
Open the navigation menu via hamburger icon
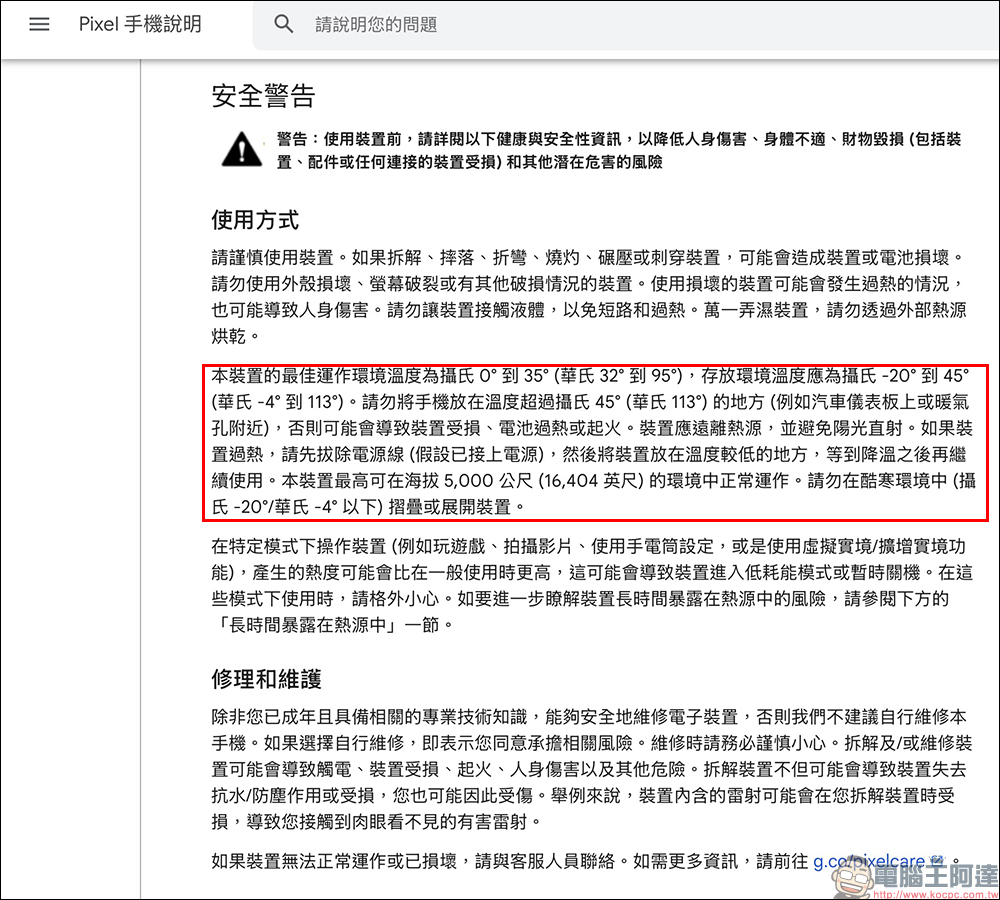[x=39, y=24]
